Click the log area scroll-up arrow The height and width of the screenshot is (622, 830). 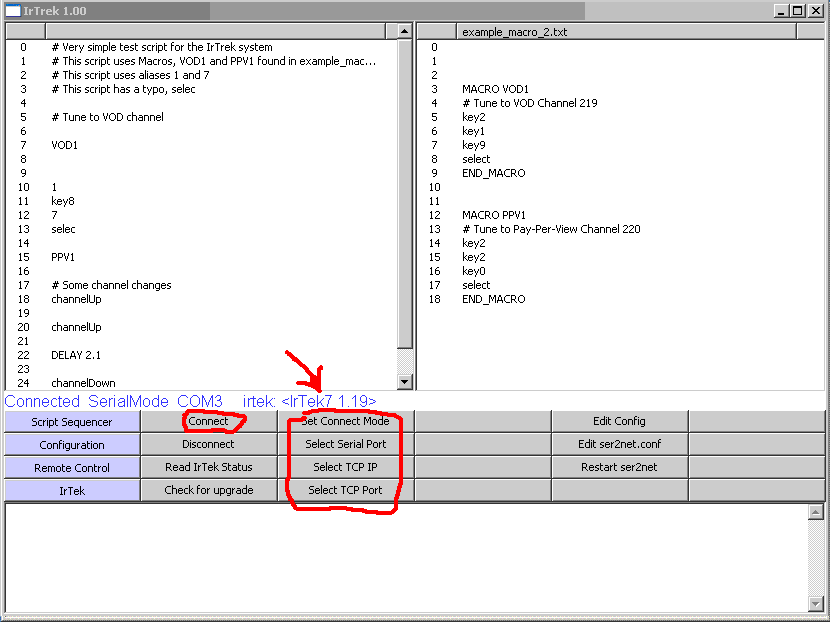[816, 512]
